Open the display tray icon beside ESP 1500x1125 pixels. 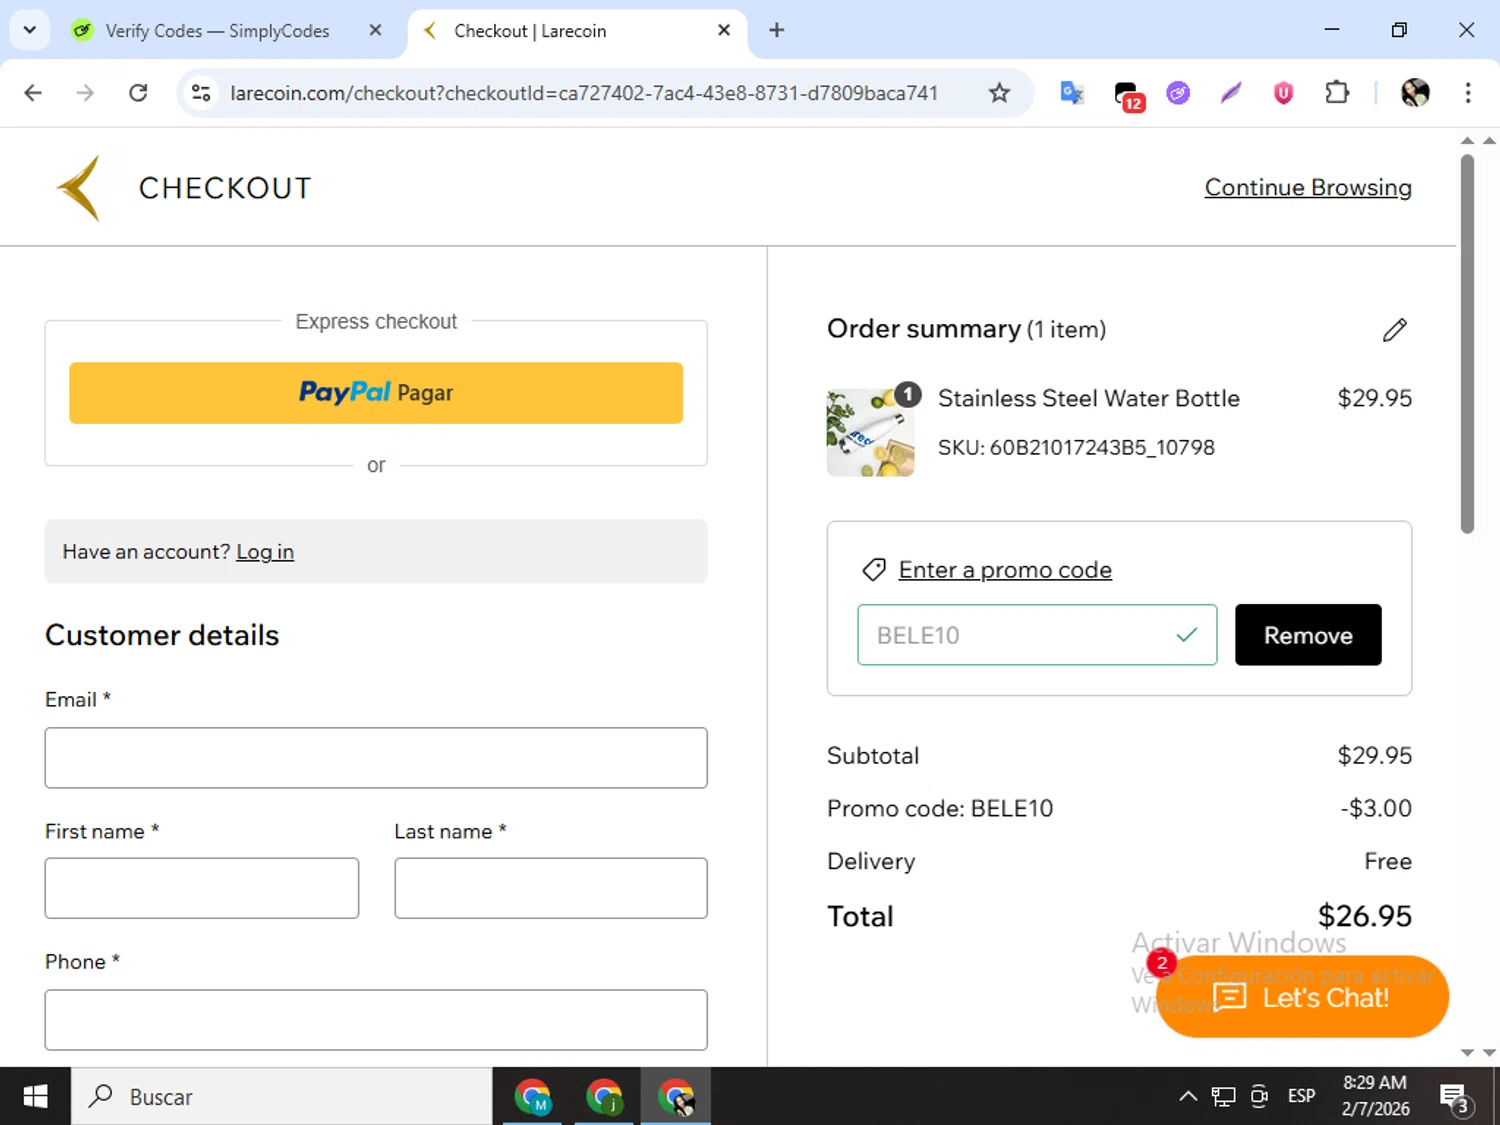1260,1096
